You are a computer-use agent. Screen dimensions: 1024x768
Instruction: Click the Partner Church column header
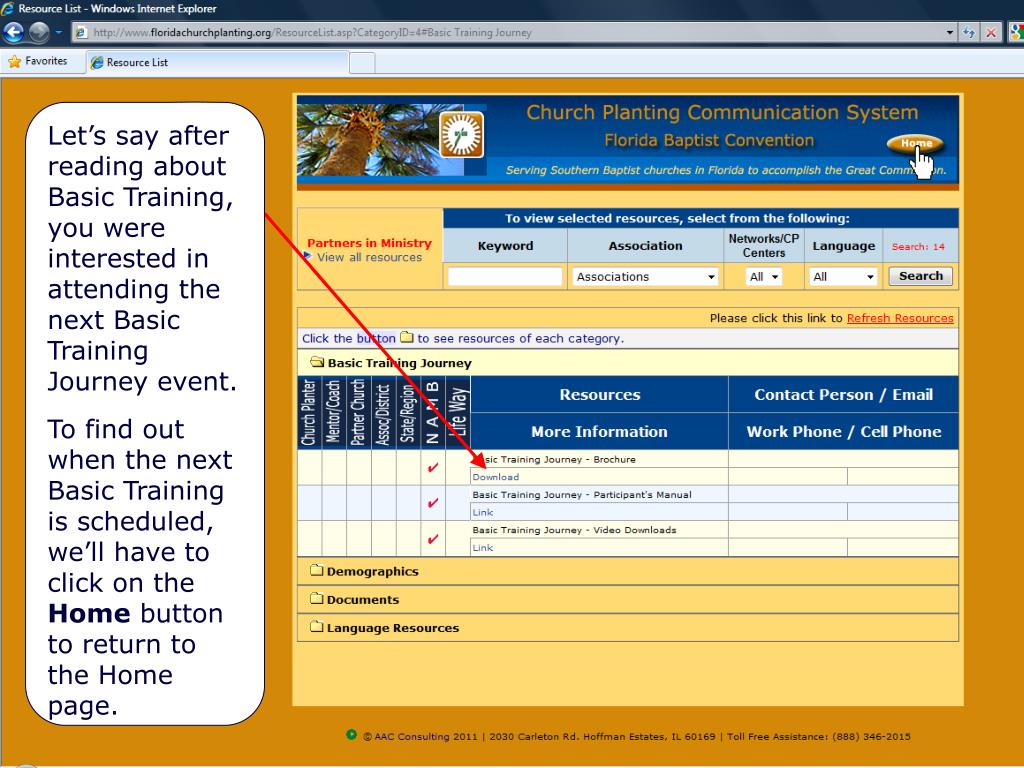pos(359,412)
